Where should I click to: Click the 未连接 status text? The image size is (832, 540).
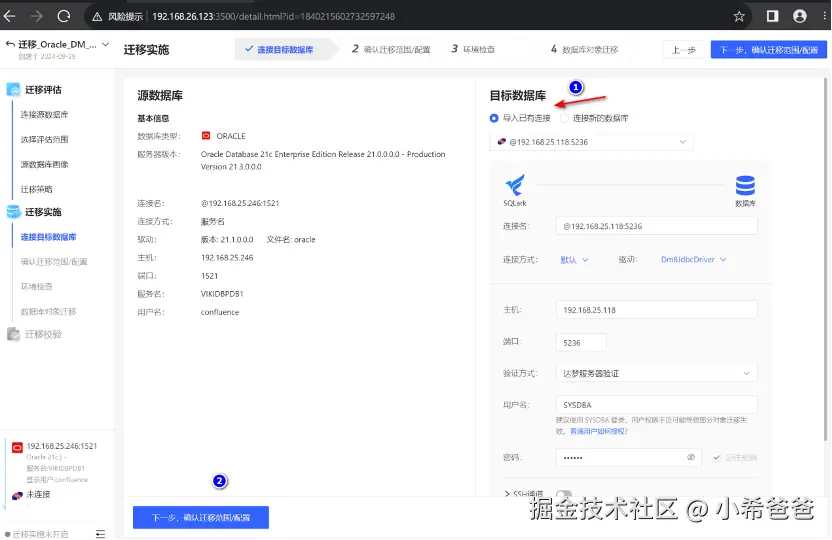[x=38, y=494]
